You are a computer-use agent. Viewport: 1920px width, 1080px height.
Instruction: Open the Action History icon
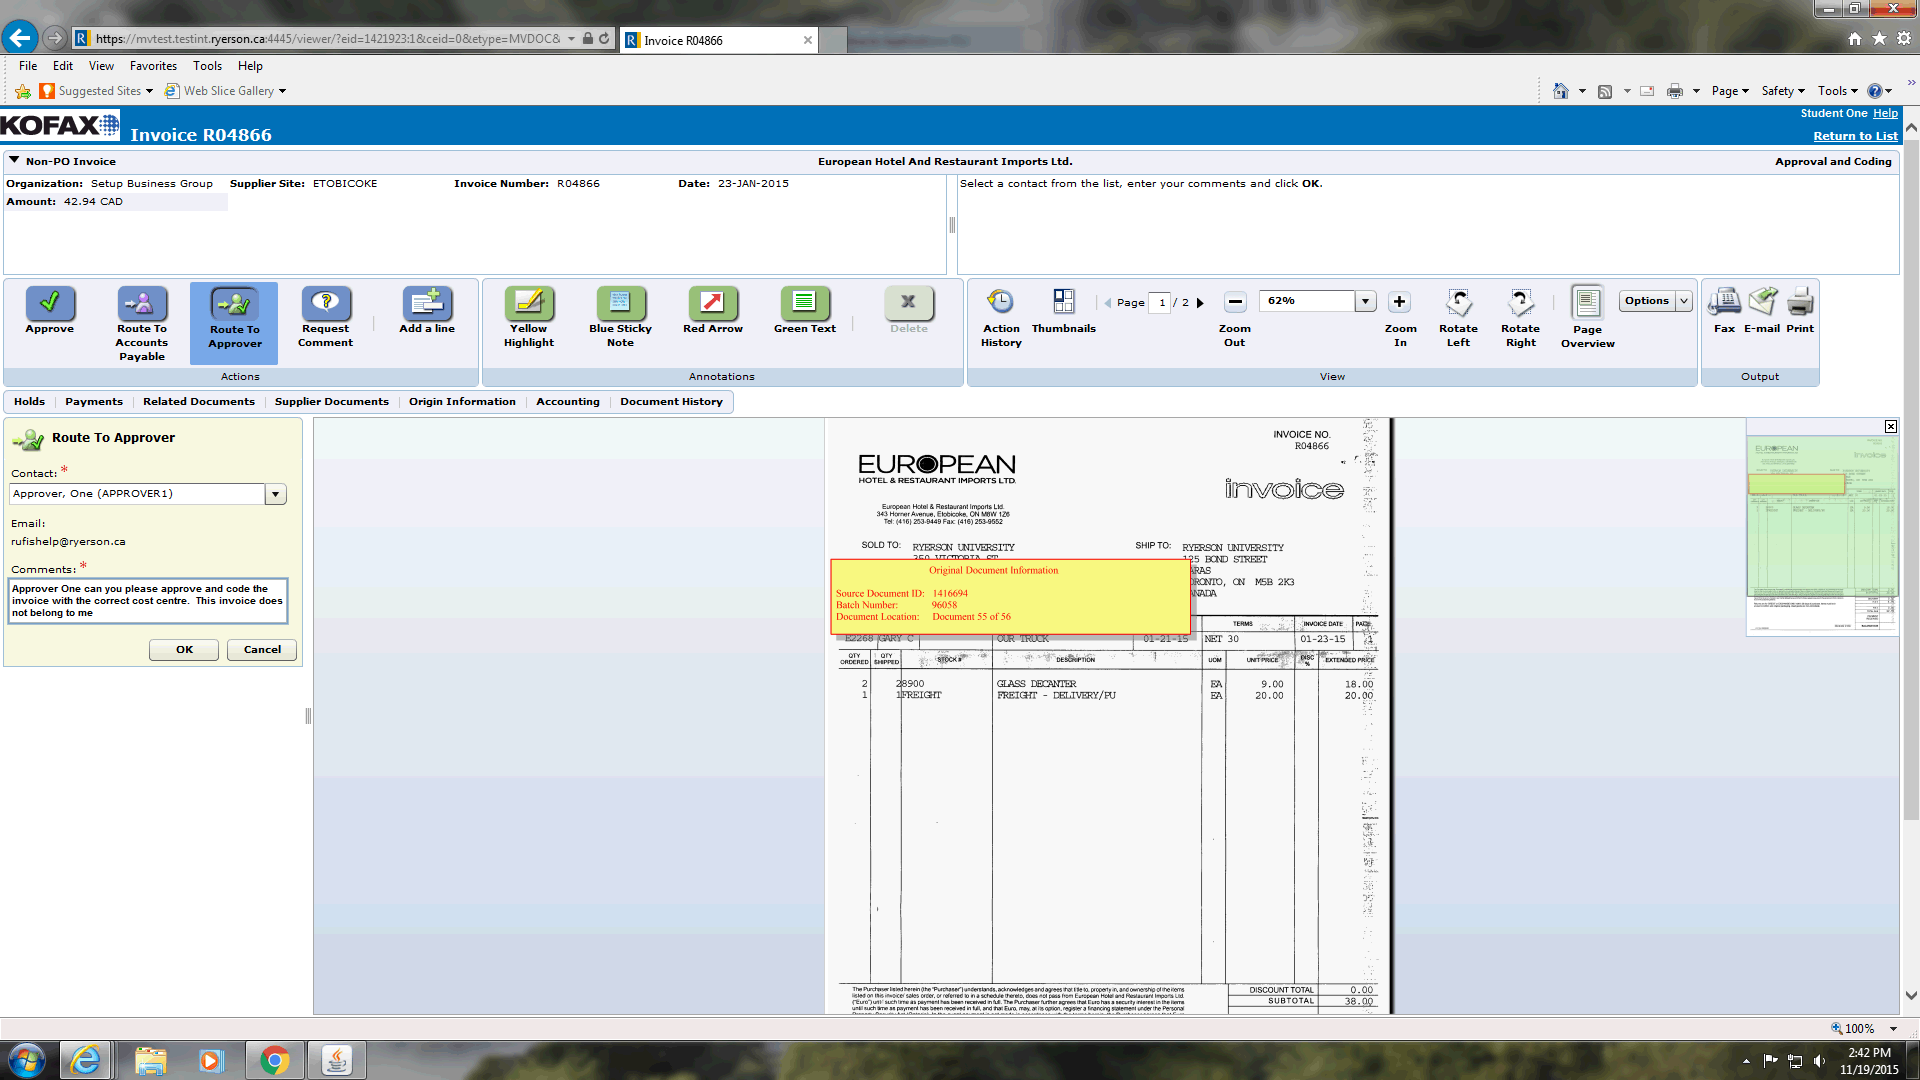pyautogui.click(x=1000, y=302)
